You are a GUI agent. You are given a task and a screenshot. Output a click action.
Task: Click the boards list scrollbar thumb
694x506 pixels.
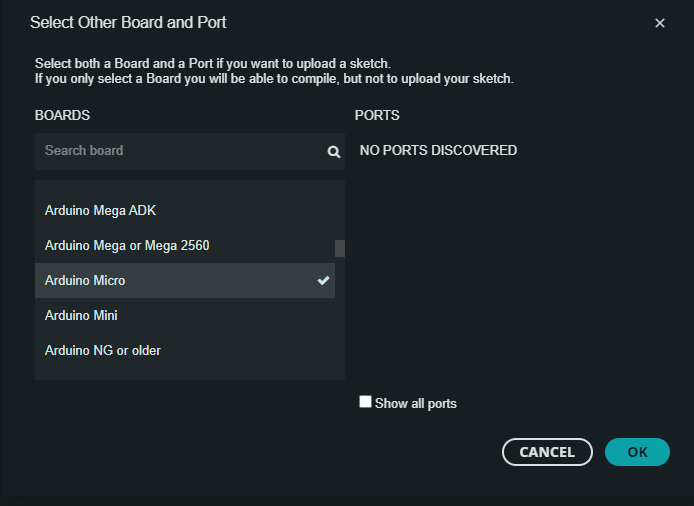tap(340, 248)
